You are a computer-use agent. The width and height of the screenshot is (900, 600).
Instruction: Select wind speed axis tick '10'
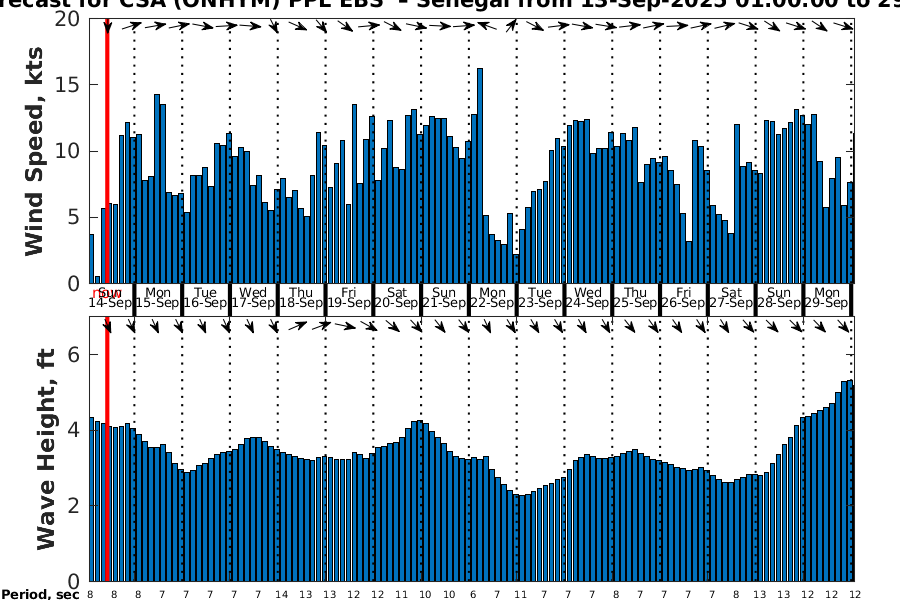coord(67,151)
